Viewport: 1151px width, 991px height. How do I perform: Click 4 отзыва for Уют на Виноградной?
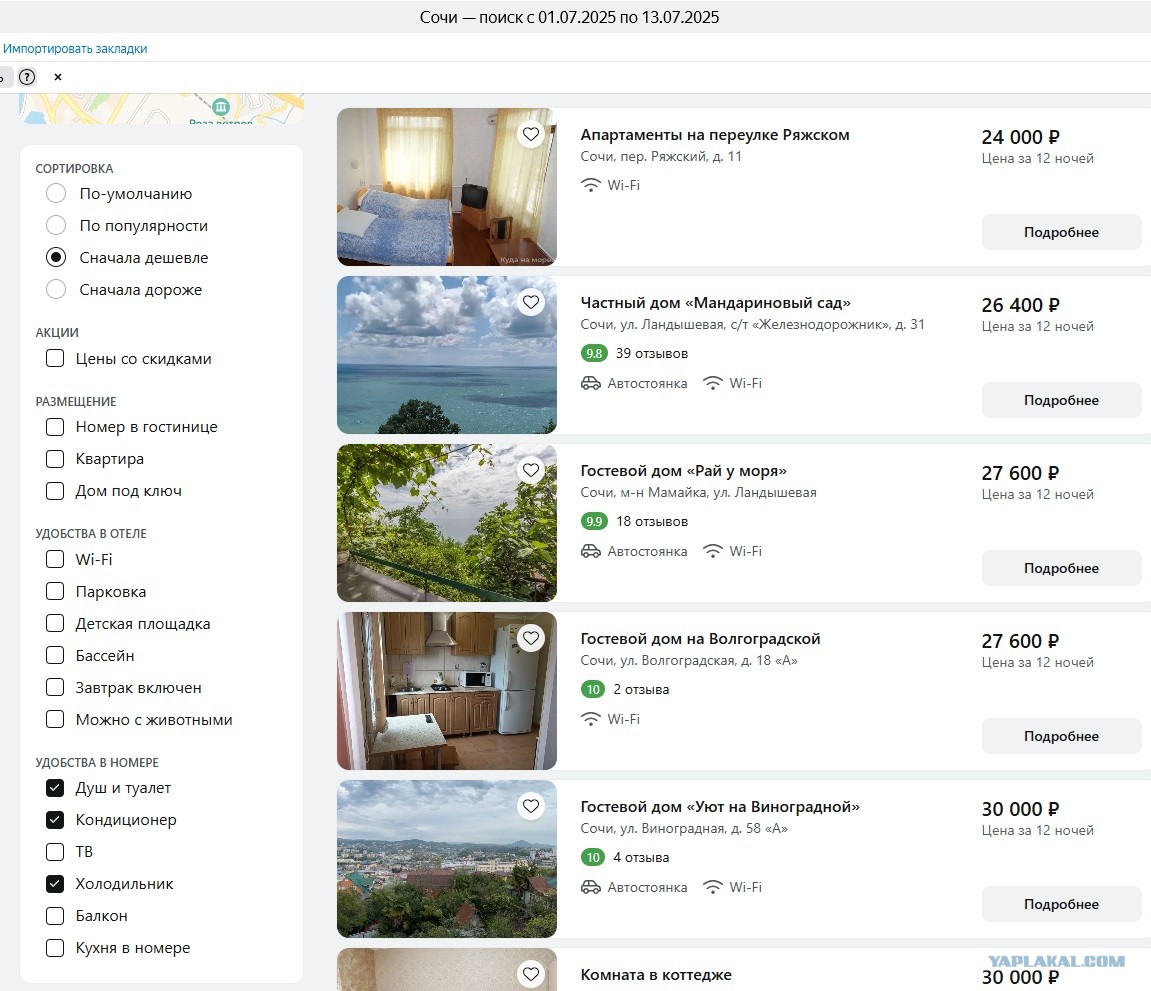641,858
